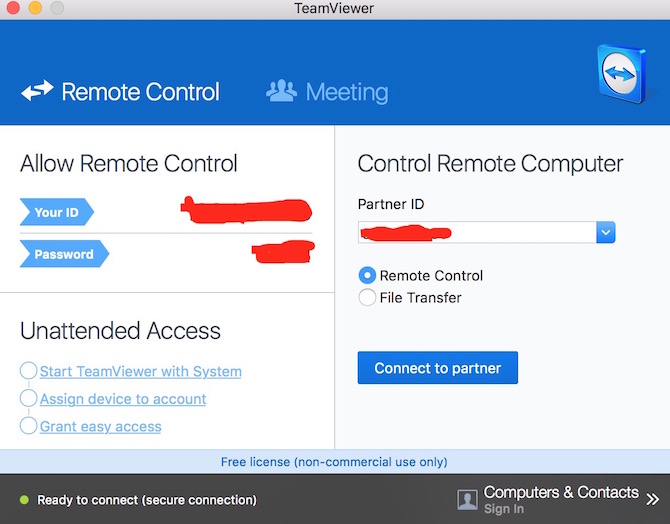The height and width of the screenshot is (524, 670).
Task: Click the Meeting people icon
Action: click(x=281, y=92)
